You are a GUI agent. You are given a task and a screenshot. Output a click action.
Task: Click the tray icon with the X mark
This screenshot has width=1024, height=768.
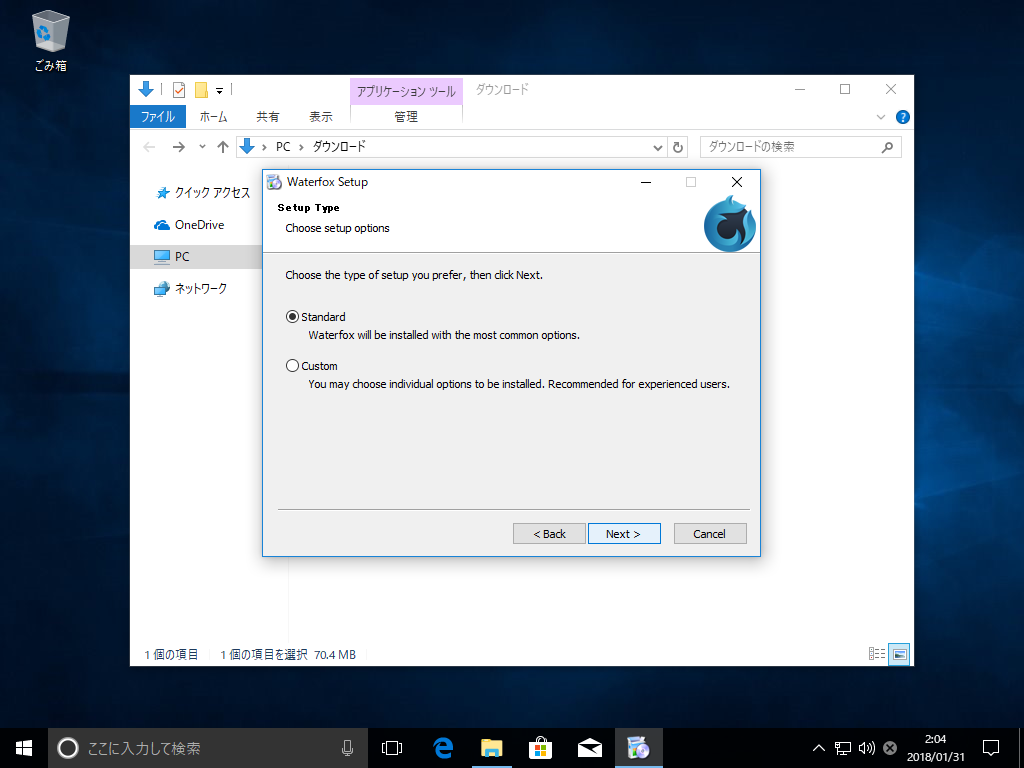coord(889,748)
